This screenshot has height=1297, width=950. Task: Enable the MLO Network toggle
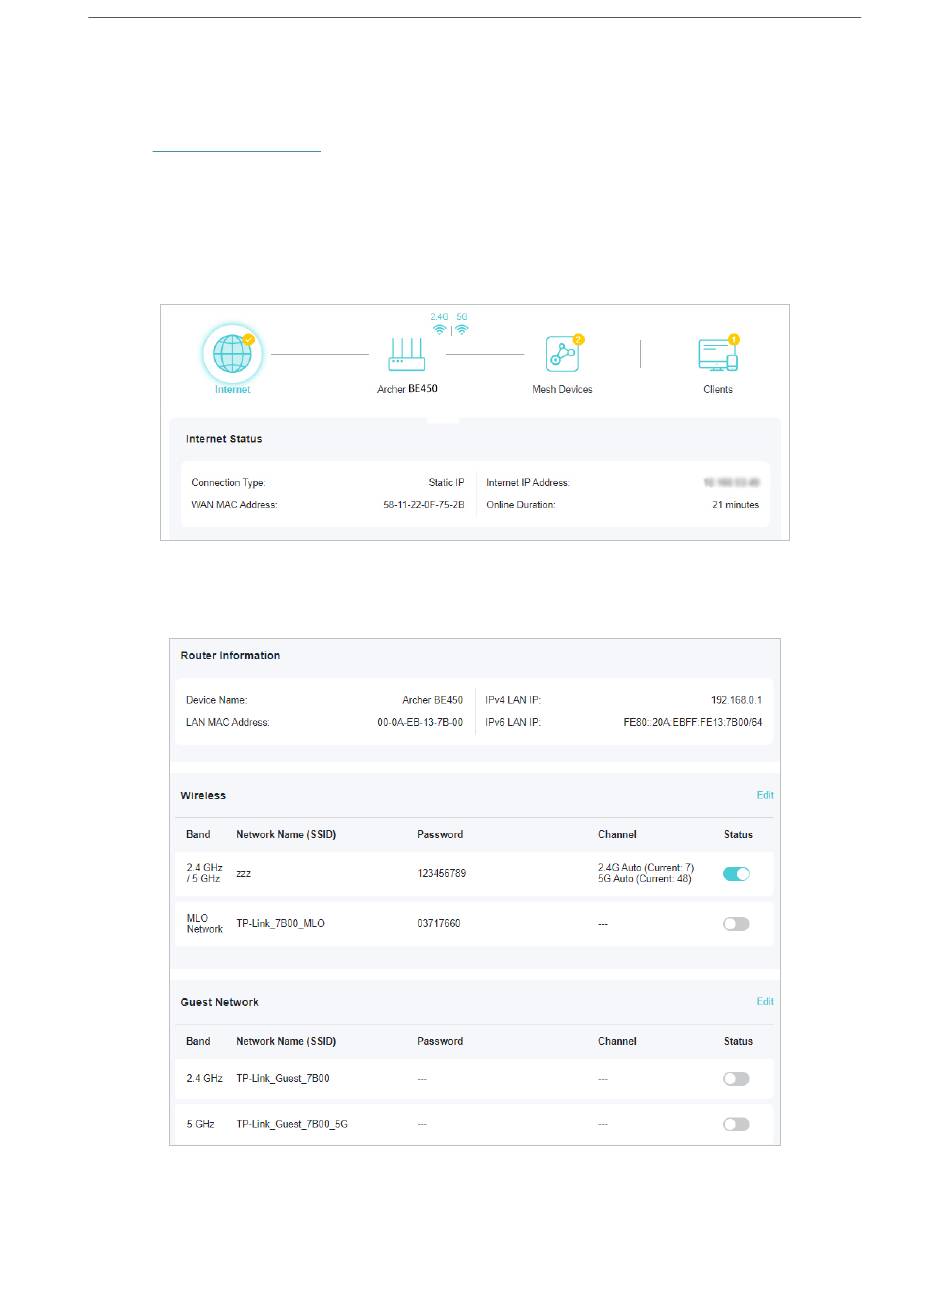click(736, 924)
